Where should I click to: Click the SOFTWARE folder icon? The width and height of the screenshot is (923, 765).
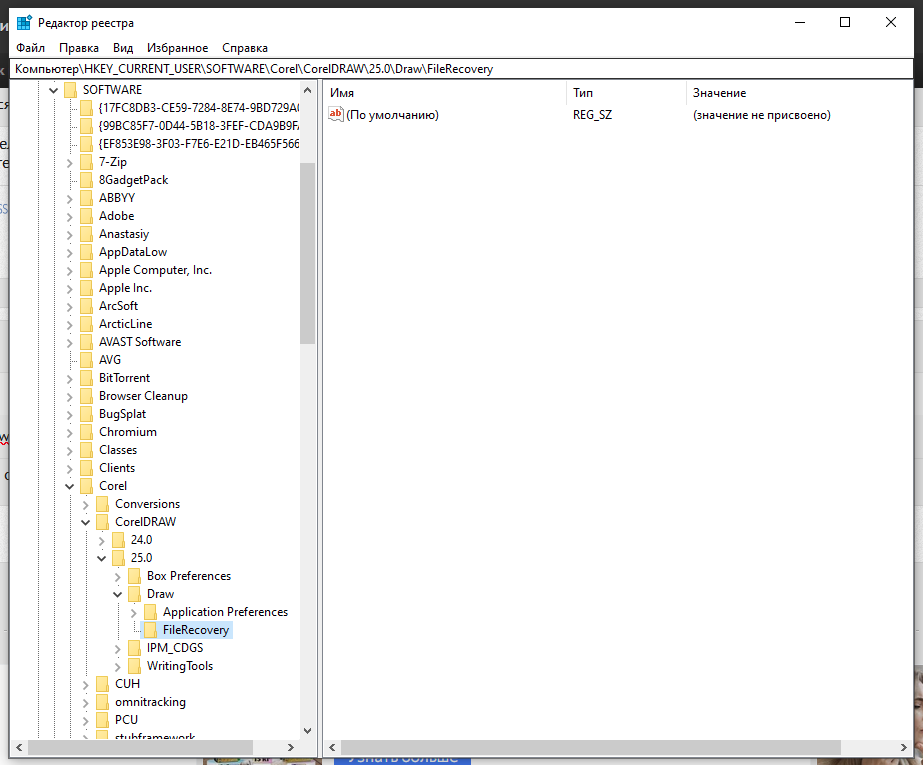click(71, 90)
